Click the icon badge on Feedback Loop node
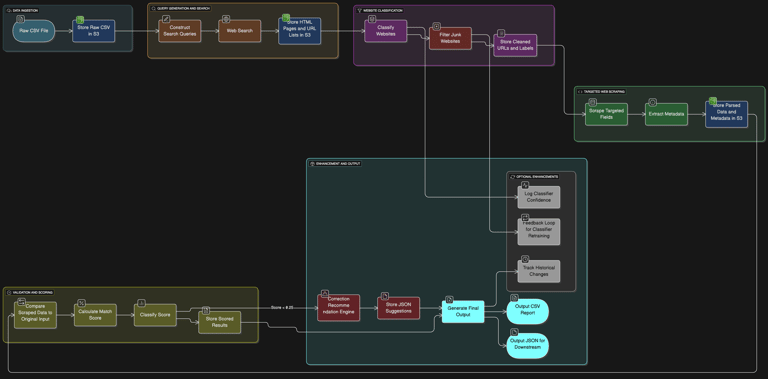 point(525,218)
